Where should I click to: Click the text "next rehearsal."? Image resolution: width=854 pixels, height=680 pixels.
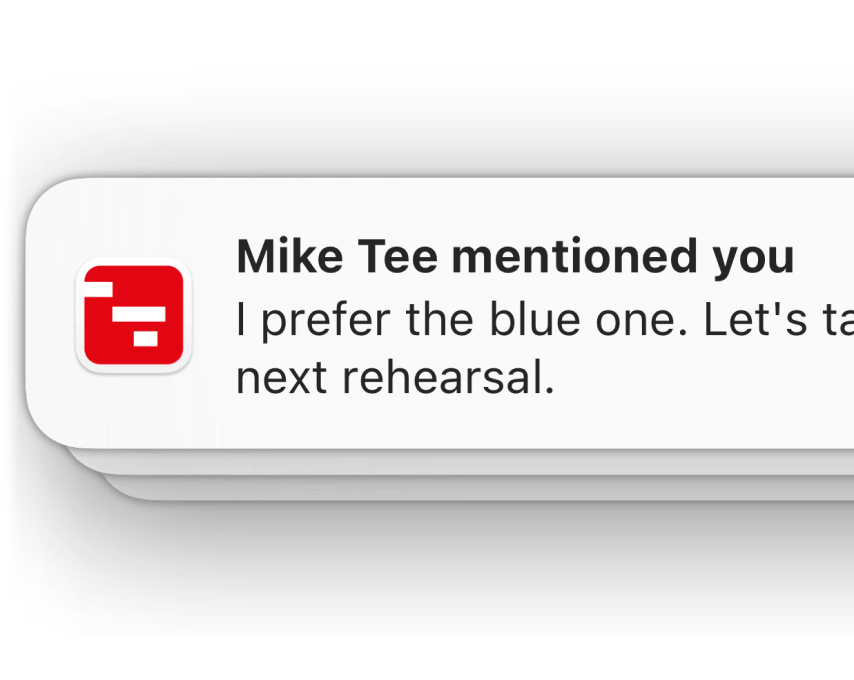pyautogui.click(x=395, y=378)
